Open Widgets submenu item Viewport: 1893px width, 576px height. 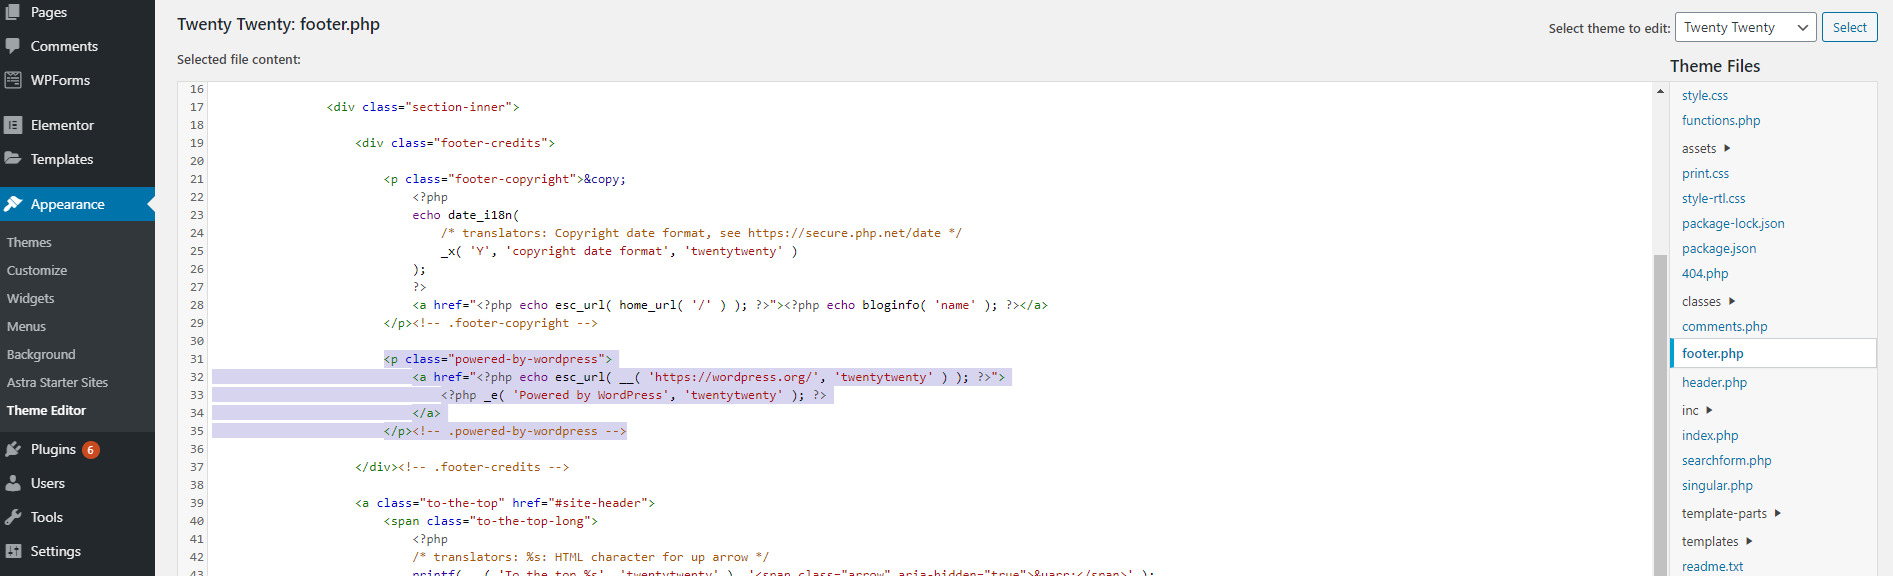[x=31, y=298]
